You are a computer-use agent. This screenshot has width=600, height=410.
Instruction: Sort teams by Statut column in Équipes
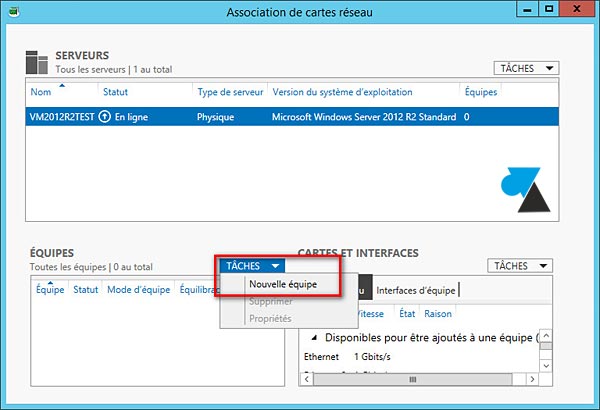click(x=85, y=290)
